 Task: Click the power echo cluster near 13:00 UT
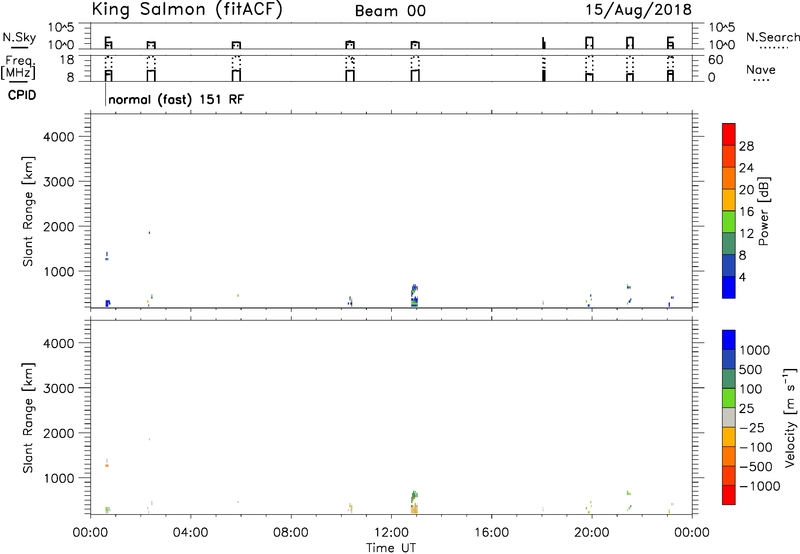click(414, 296)
